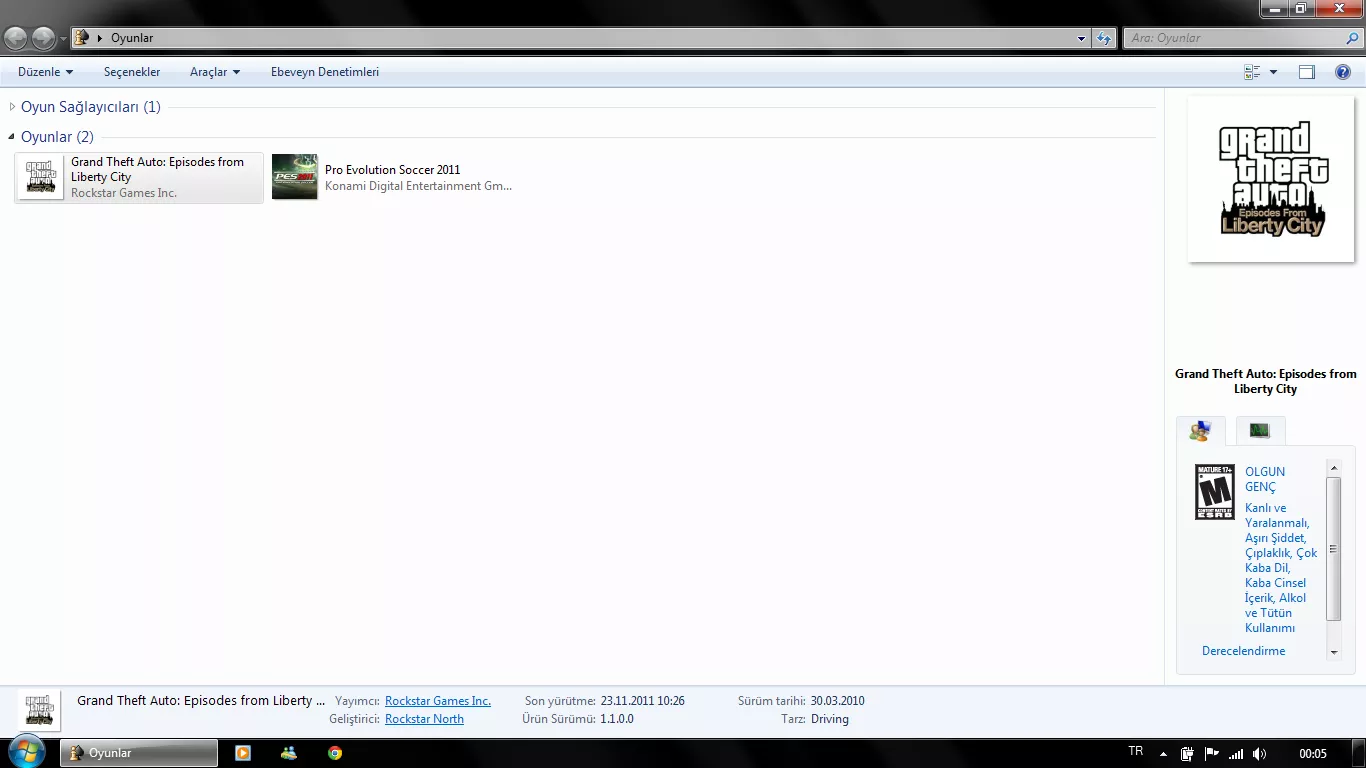Click the release date 30.03.2010 value

(838, 701)
